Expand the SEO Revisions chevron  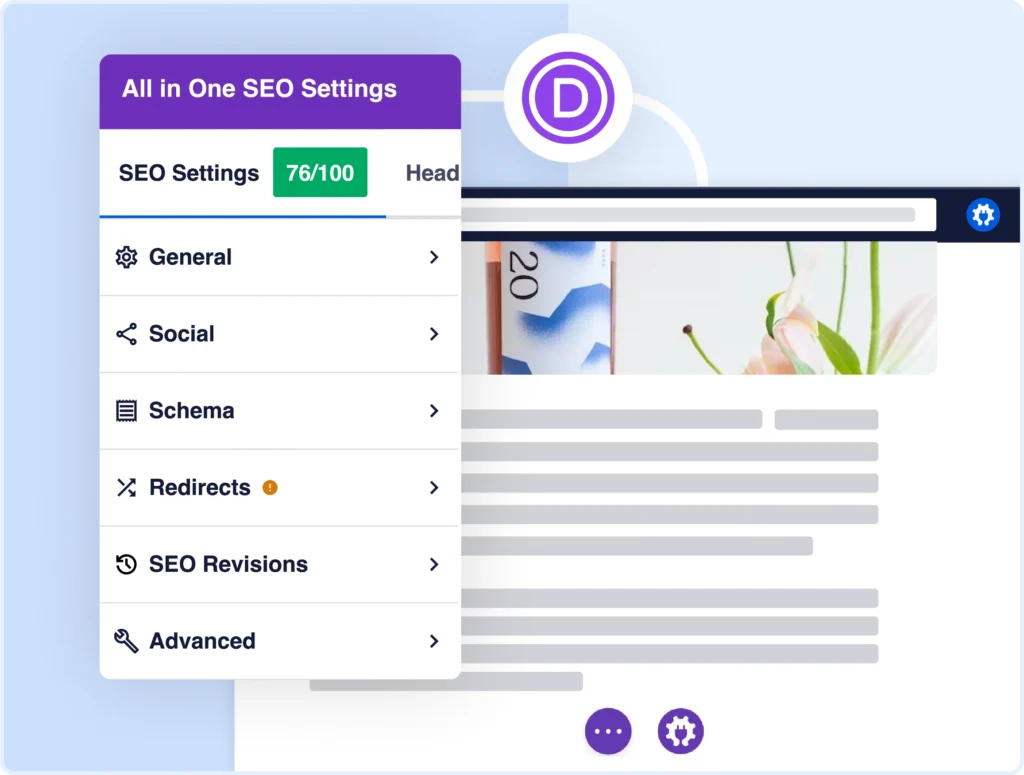tap(434, 564)
